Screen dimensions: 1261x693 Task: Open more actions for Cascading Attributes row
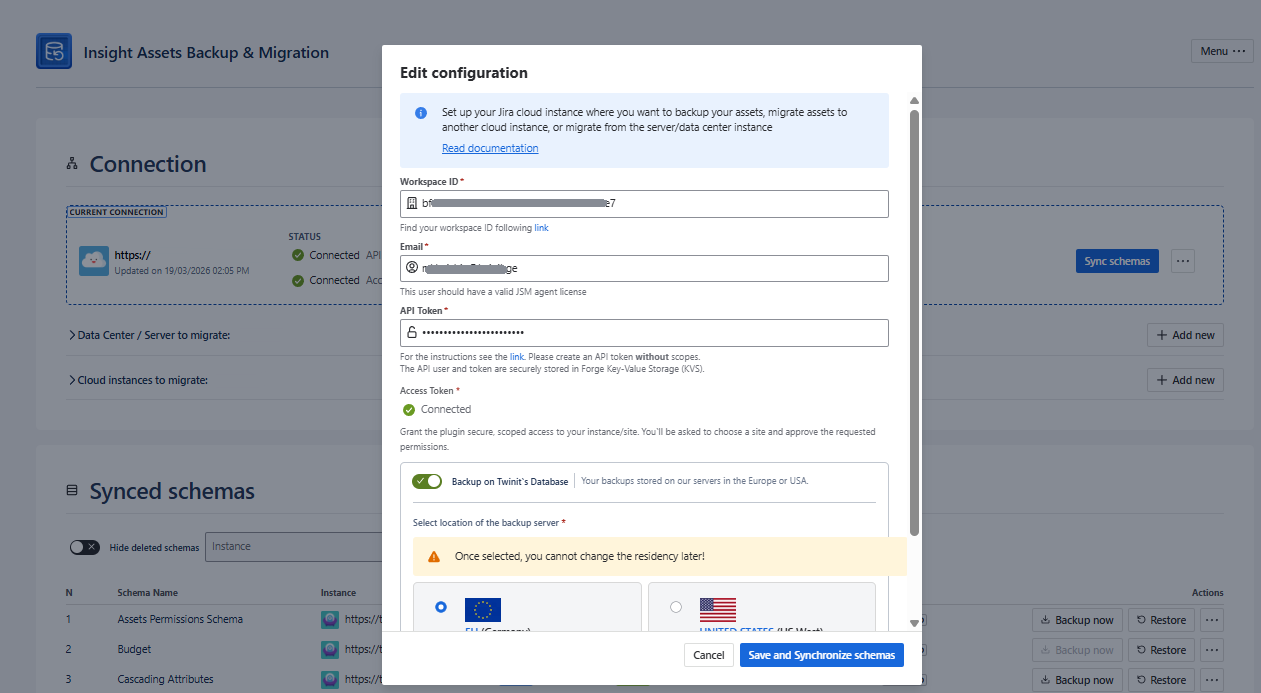(x=1212, y=680)
